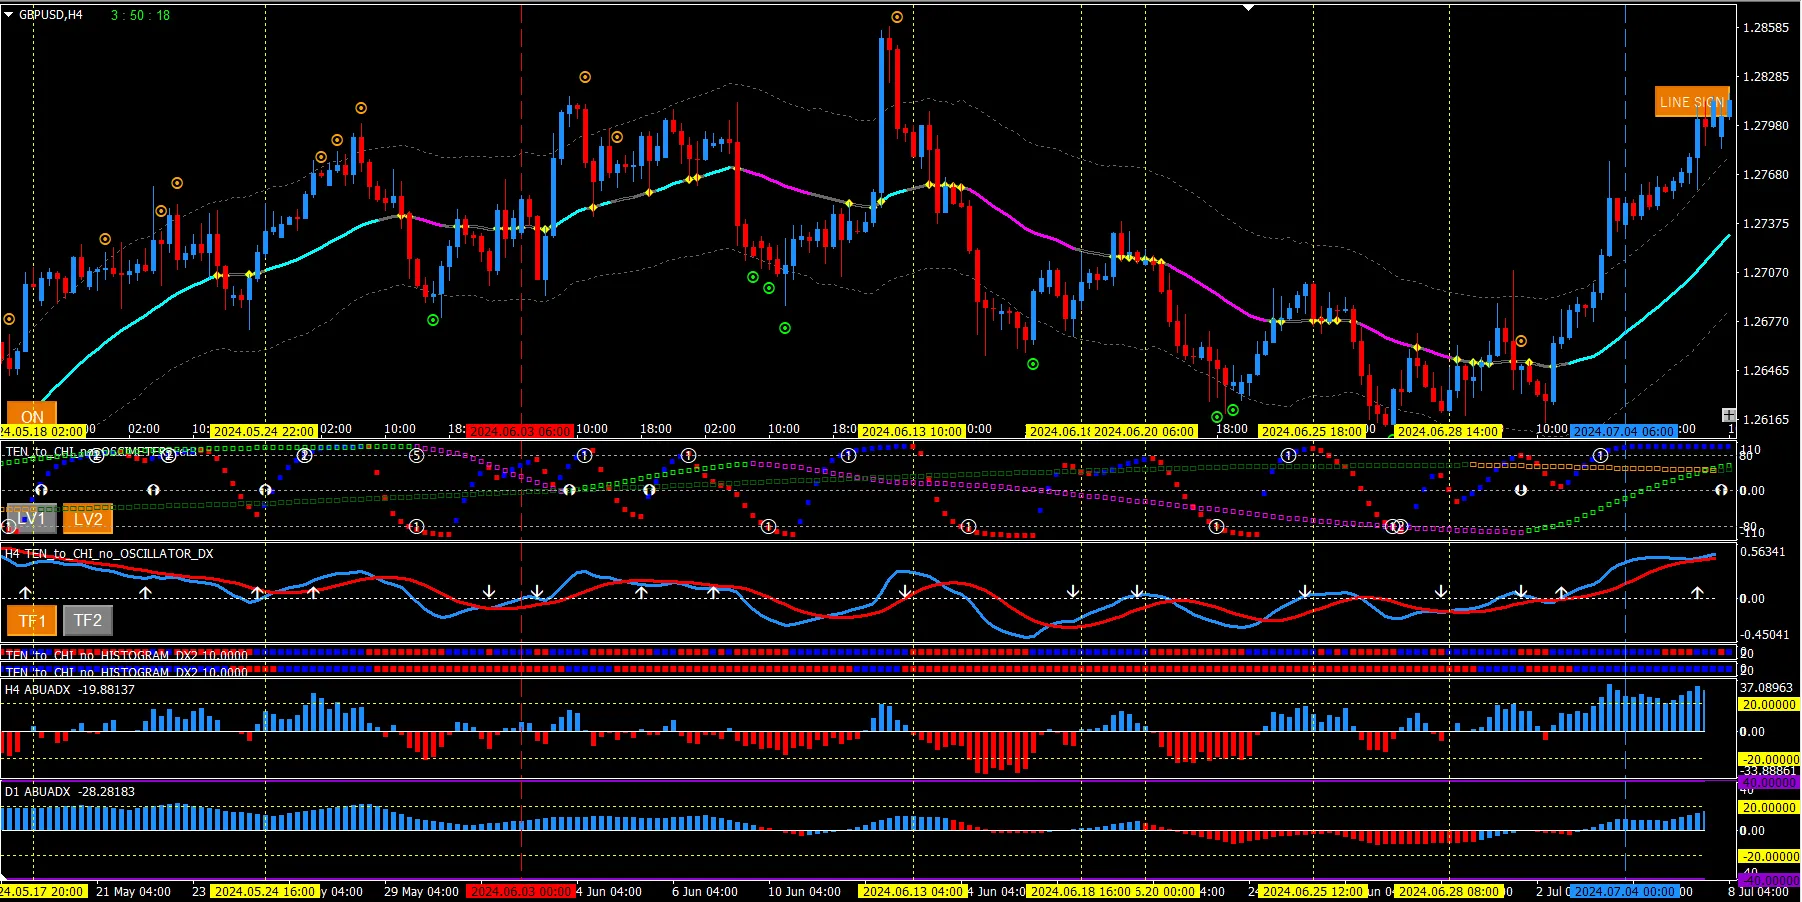The image size is (1802, 902).
Task: Click the orange signal circle above the highest candle
Action: coord(897,17)
